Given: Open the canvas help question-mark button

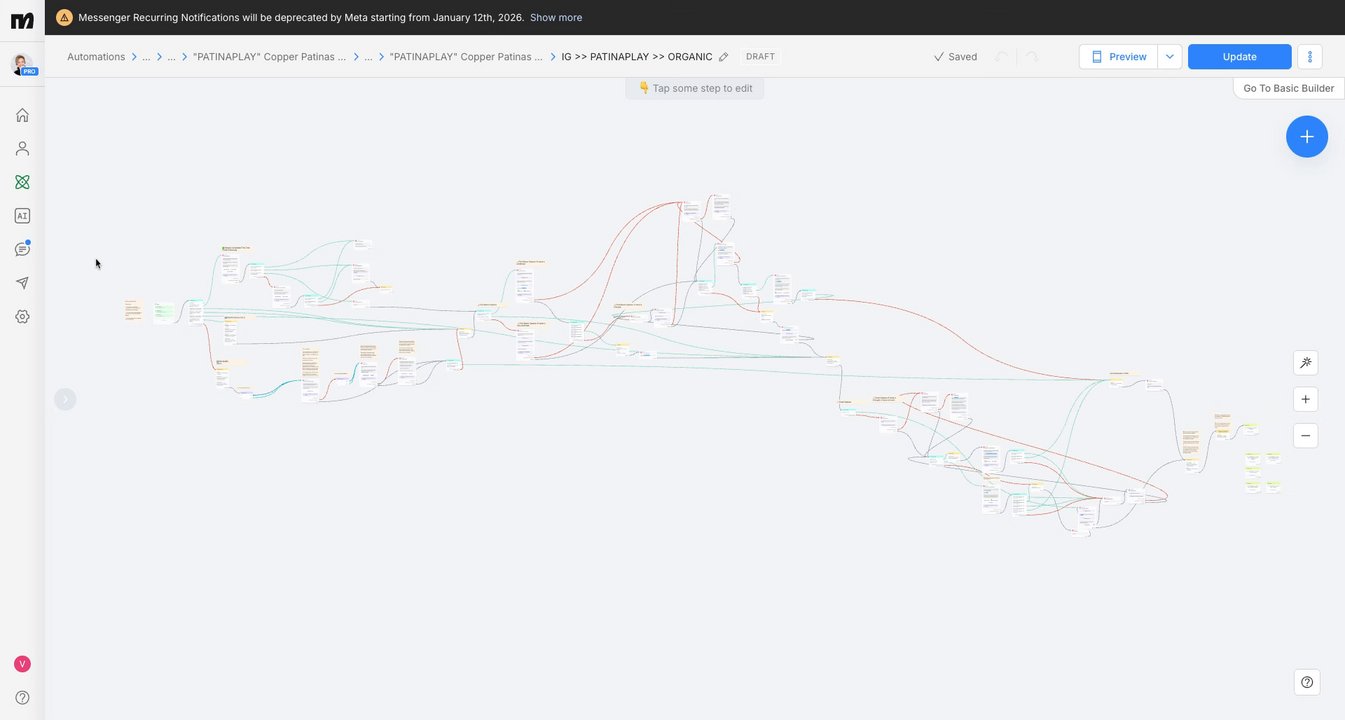Looking at the screenshot, I should (1307, 682).
